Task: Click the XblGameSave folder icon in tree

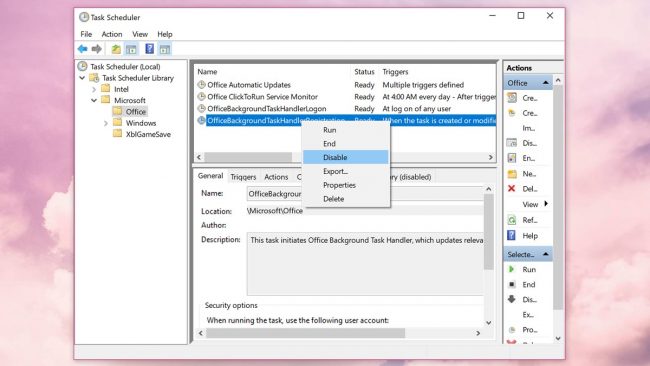Action: (x=118, y=134)
